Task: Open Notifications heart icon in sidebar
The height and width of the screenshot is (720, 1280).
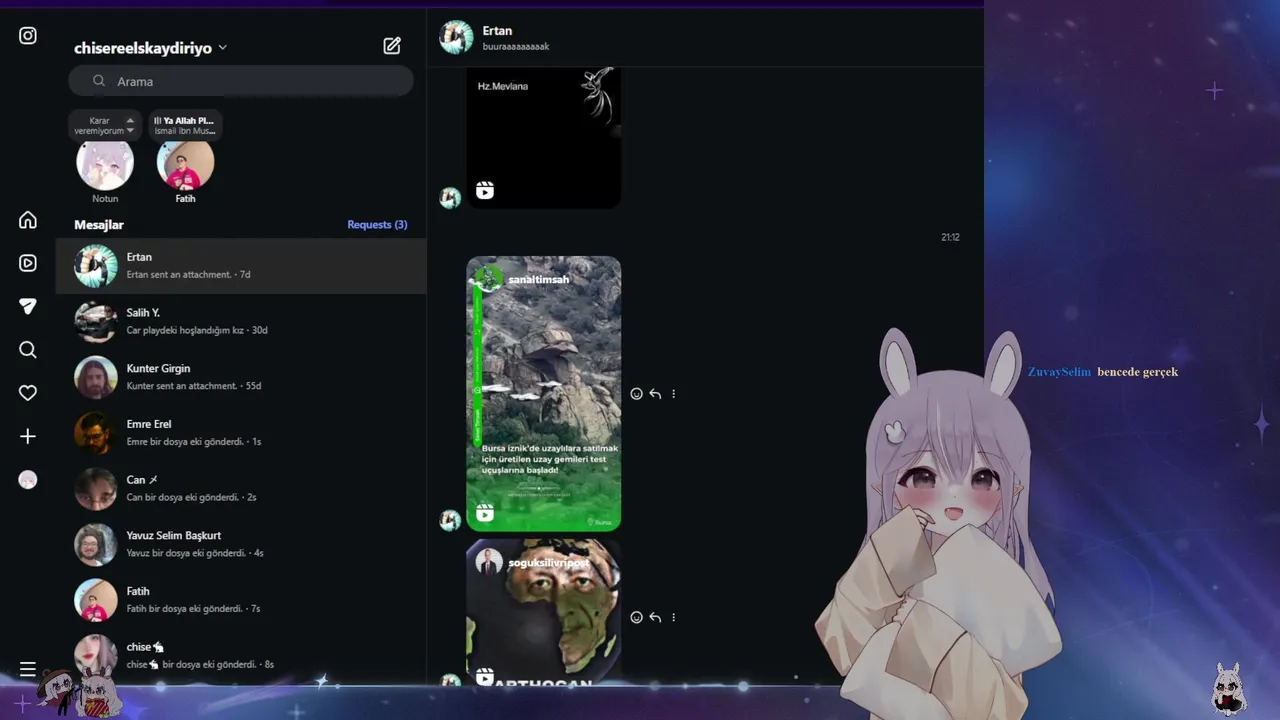Action: (x=28, y=393)
